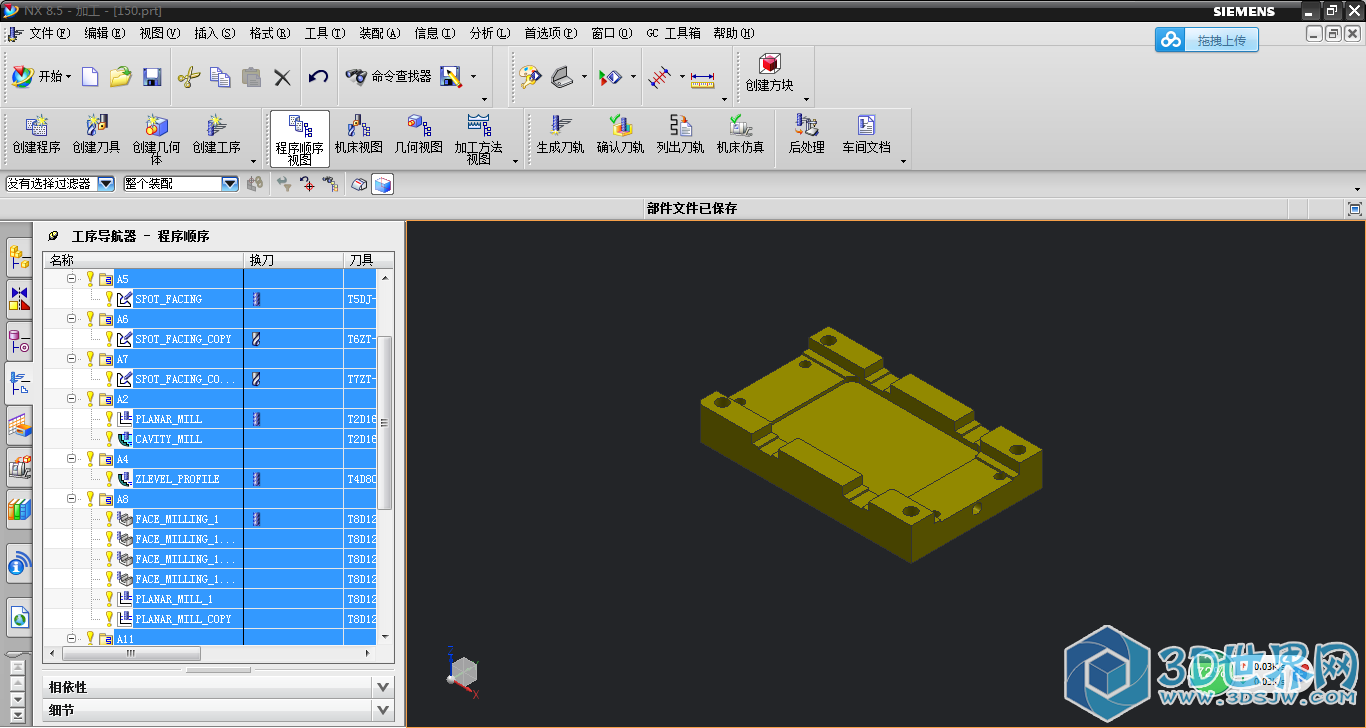Open the Start (开始) dropdown
The width and height of the screenshot is (1366, 728).
click(42, 76)
